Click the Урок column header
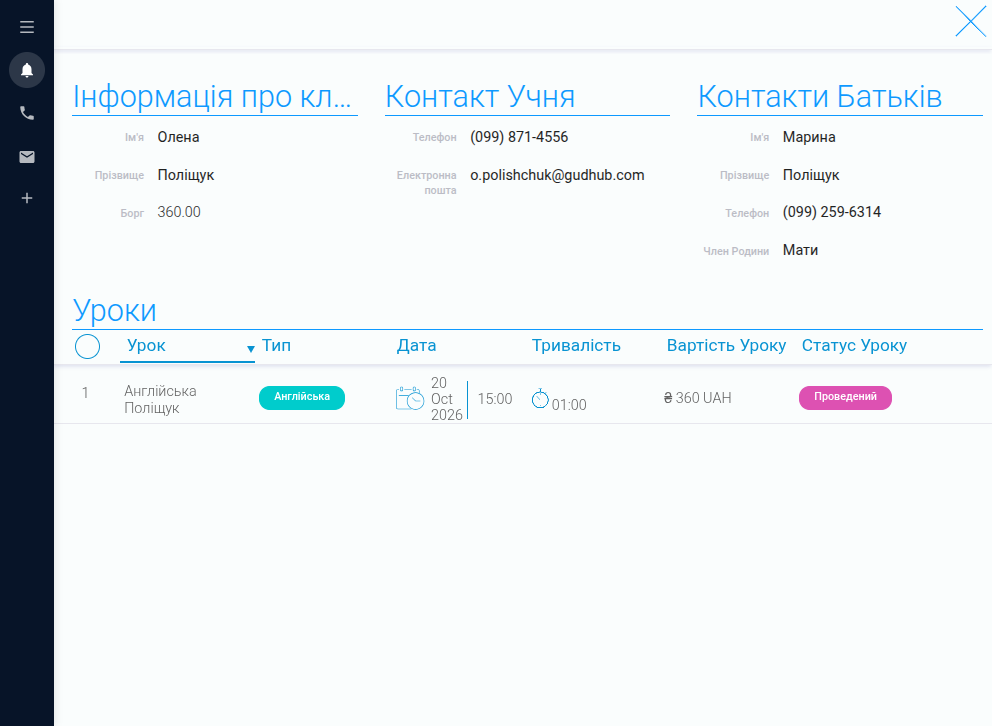The image size is (992, 726). [x=146, y=345]
